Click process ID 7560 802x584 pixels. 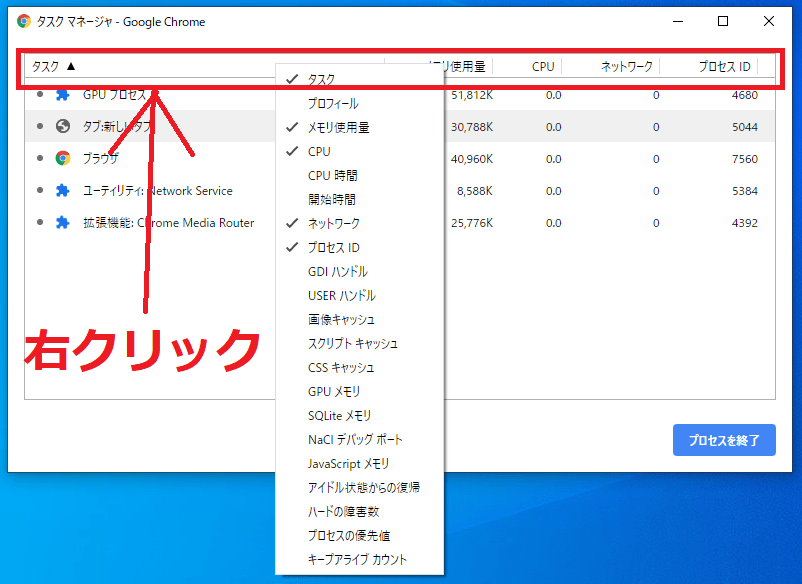(744, 159)
